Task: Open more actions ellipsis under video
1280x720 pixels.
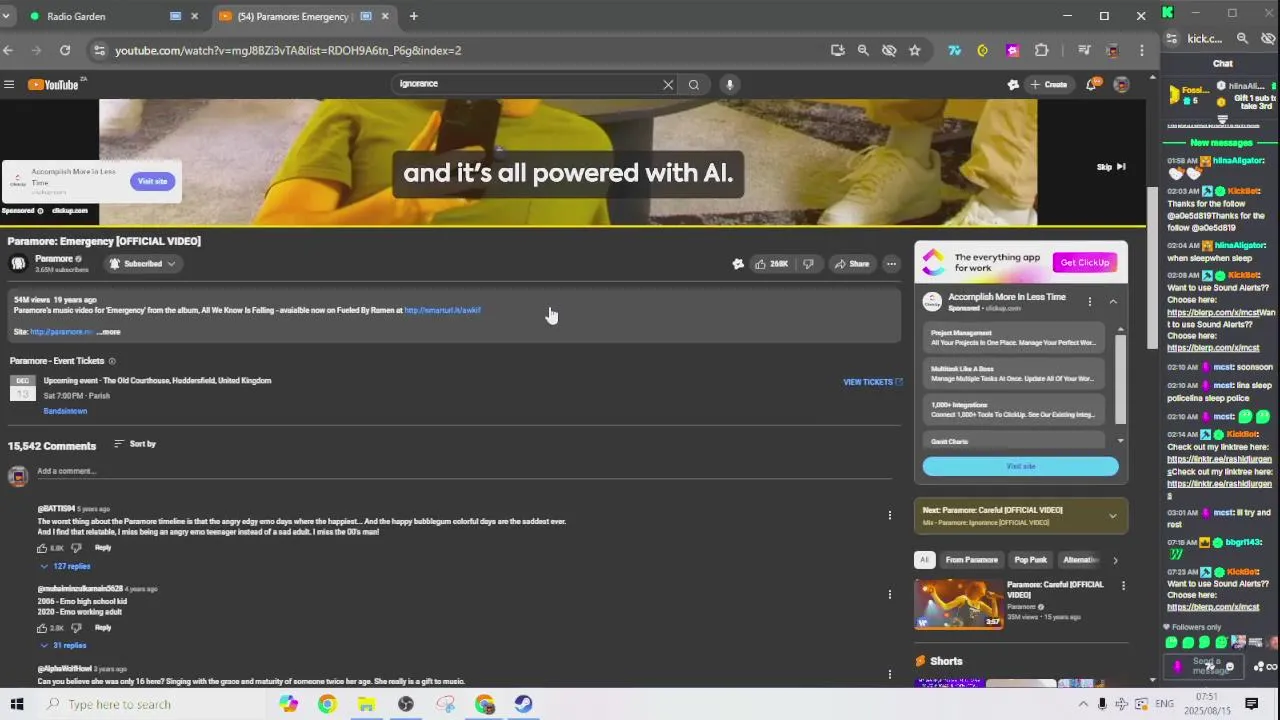Action: pyautogui.click(x=891, y=264)
